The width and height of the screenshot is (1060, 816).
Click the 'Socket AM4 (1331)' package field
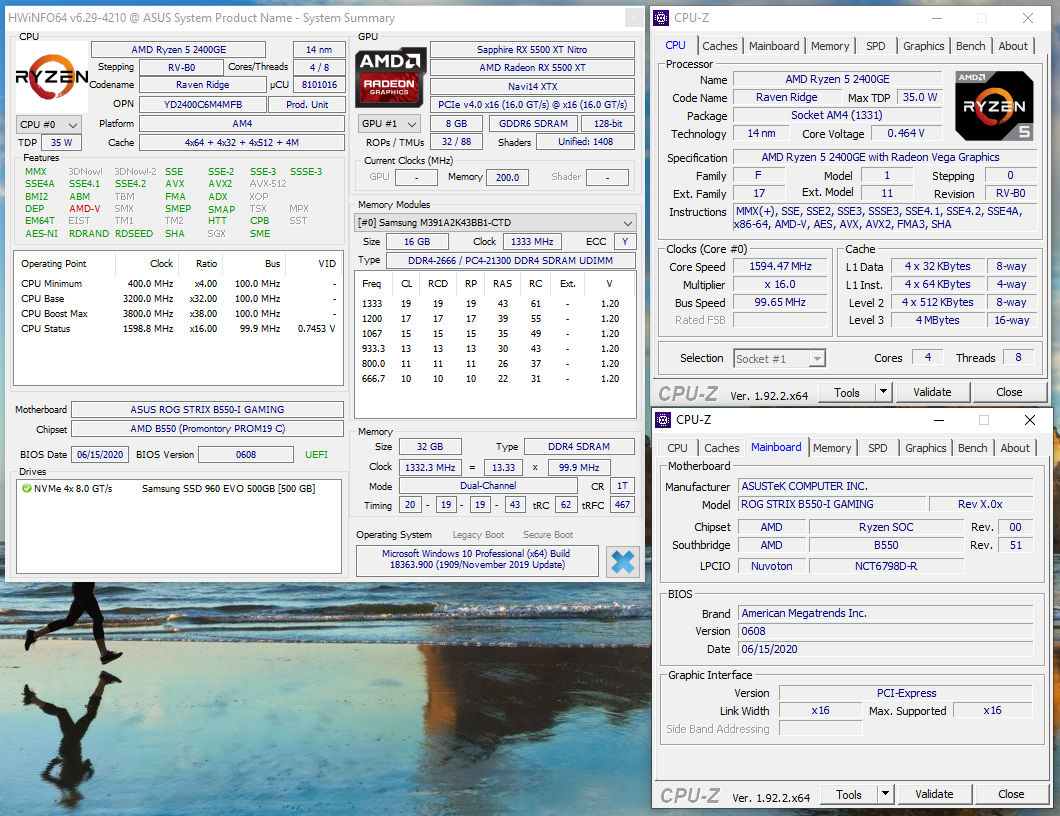pos(837,115)
